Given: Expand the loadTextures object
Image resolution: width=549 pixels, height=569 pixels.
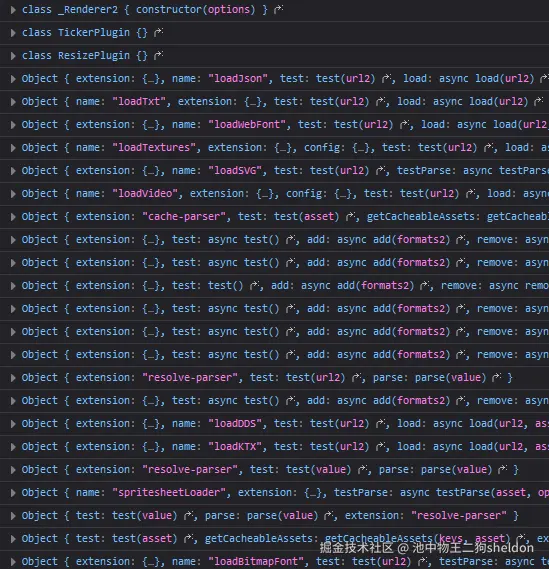Looking at the screenshot, I should 13,148.
